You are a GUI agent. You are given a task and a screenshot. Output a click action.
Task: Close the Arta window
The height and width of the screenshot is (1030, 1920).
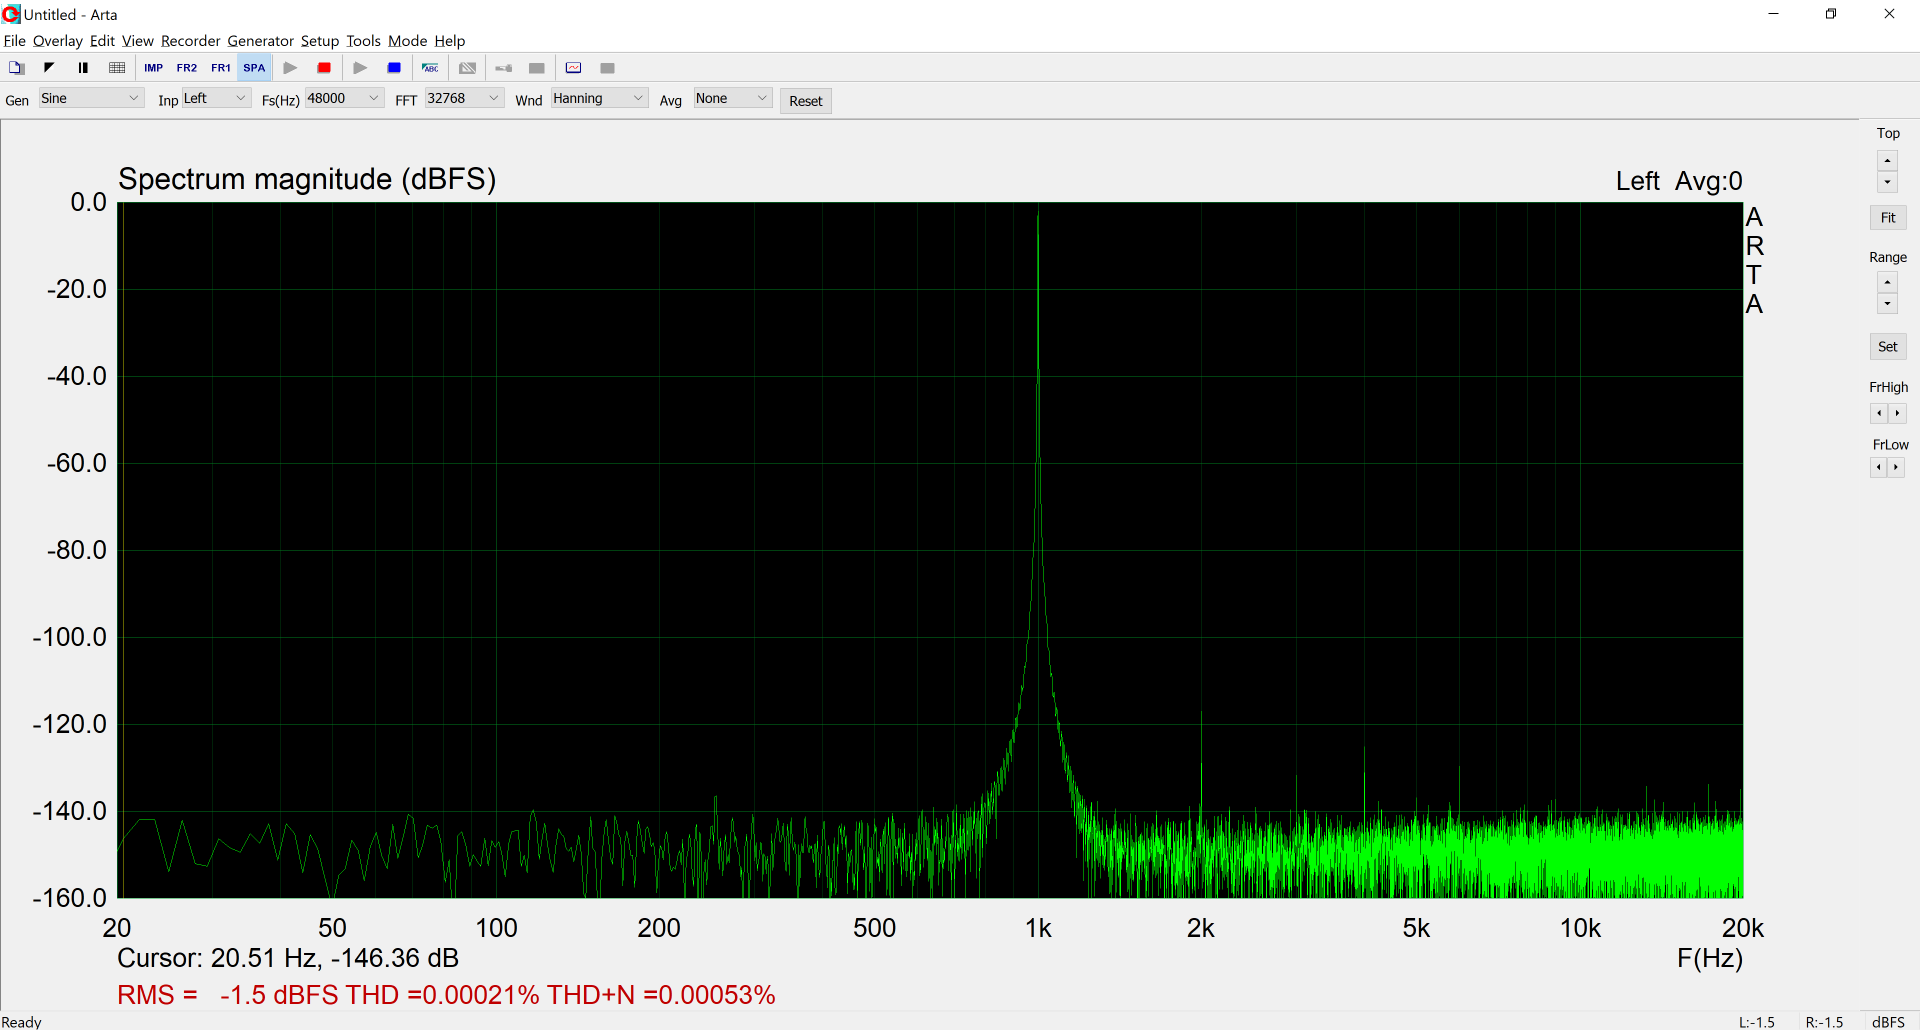pos(1889,14)
